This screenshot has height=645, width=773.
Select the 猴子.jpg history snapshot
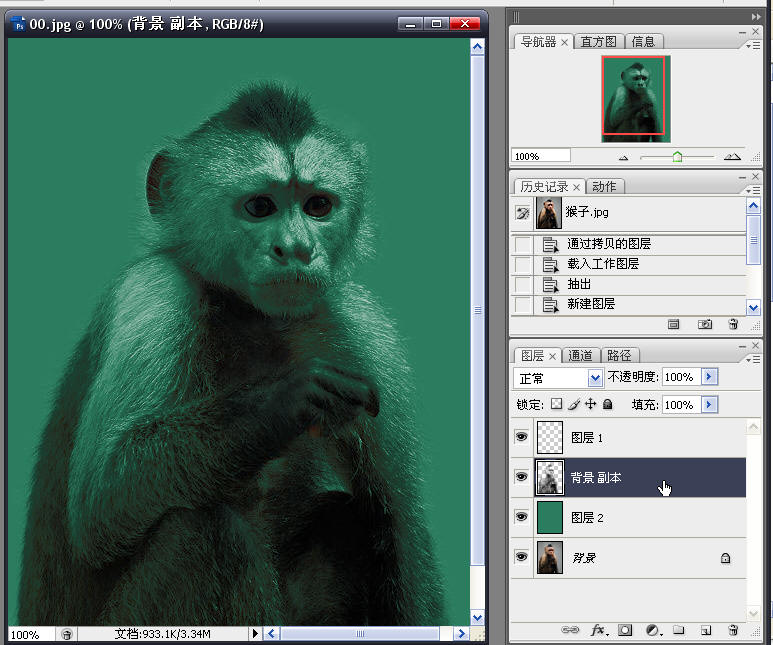pyautogui.click(x=639, y=213)
